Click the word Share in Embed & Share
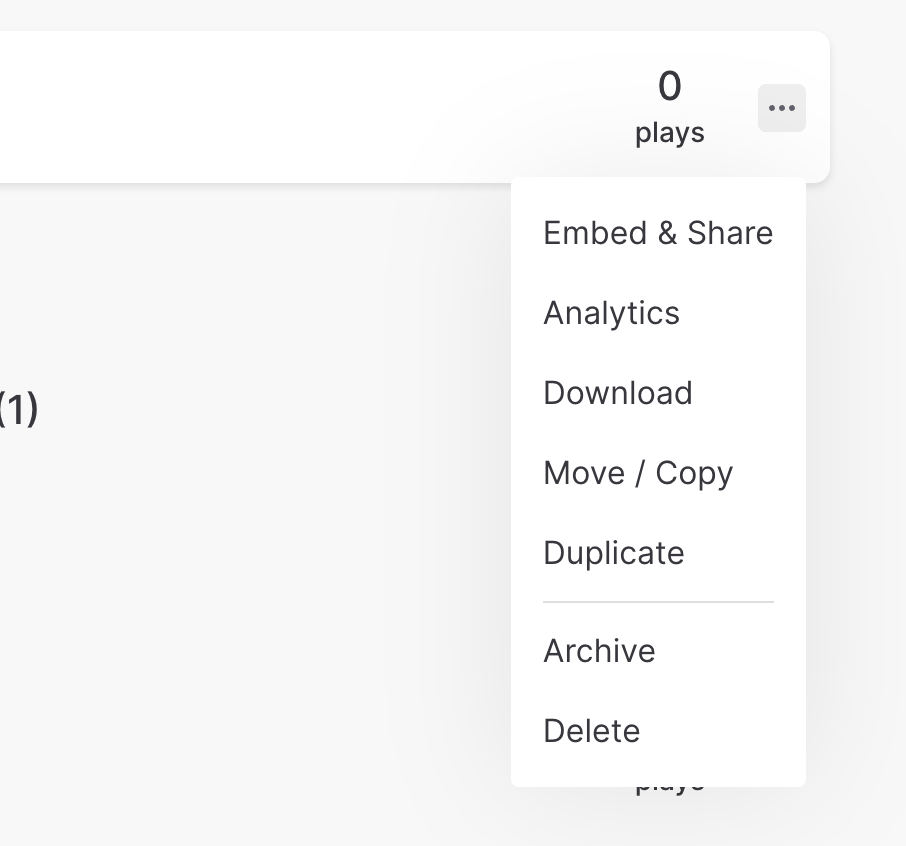The width and height of the screenshot is (906, 846). pyautogui.click(x=730, y=233)
